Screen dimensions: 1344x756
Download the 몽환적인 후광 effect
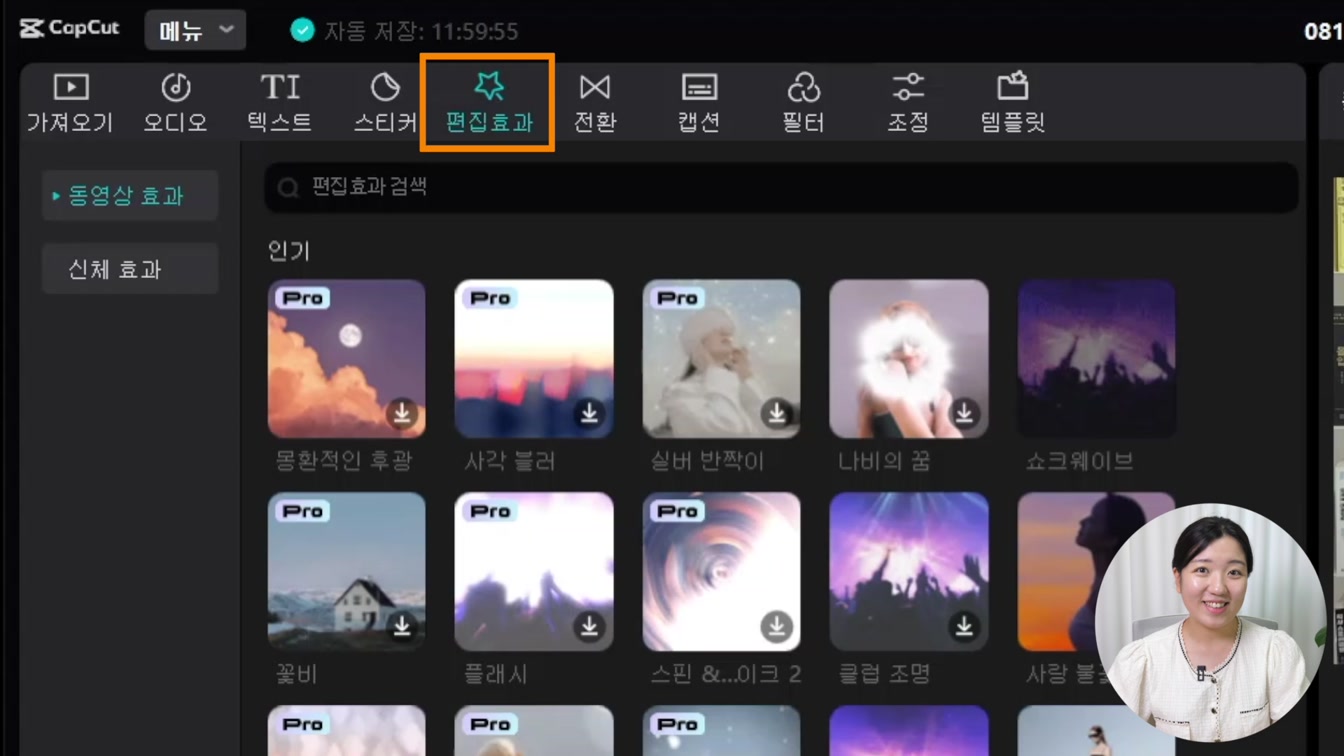point(402,413)
